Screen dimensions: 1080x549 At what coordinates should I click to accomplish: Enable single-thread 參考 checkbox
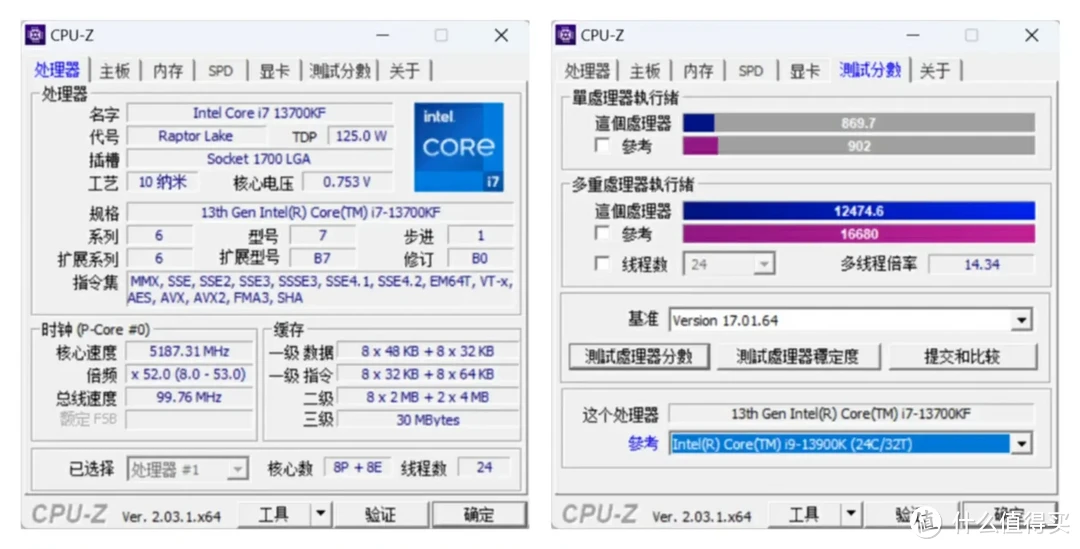(602, 145)
